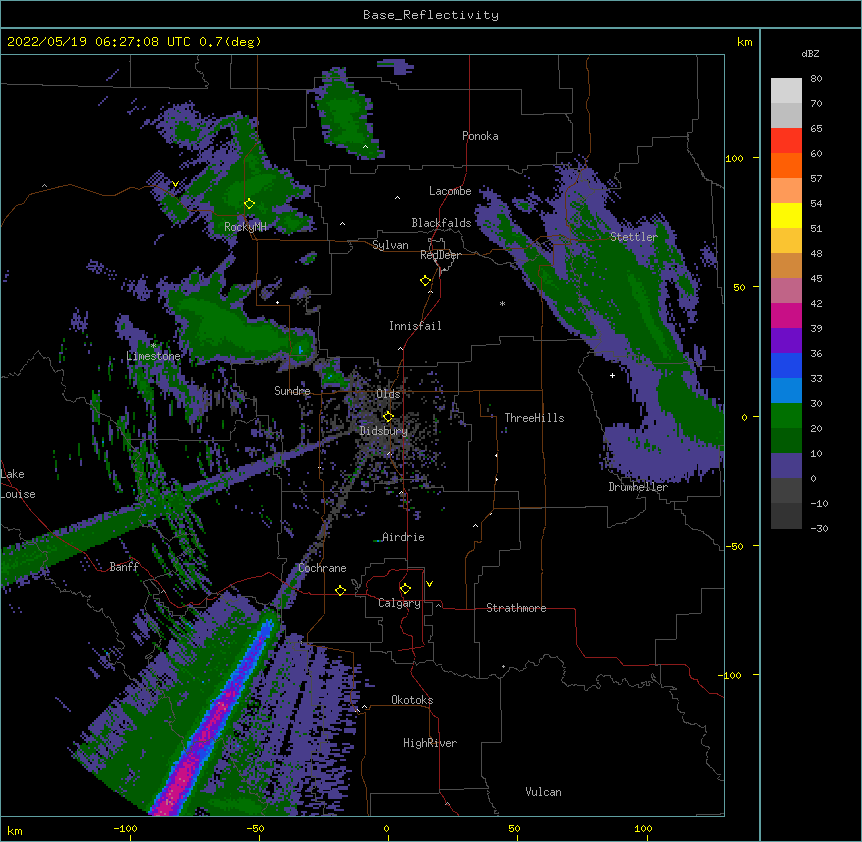Viewport: 862px width, 842px height.
Task: Click the ThreeHills city label
Action: click(534, 418)
